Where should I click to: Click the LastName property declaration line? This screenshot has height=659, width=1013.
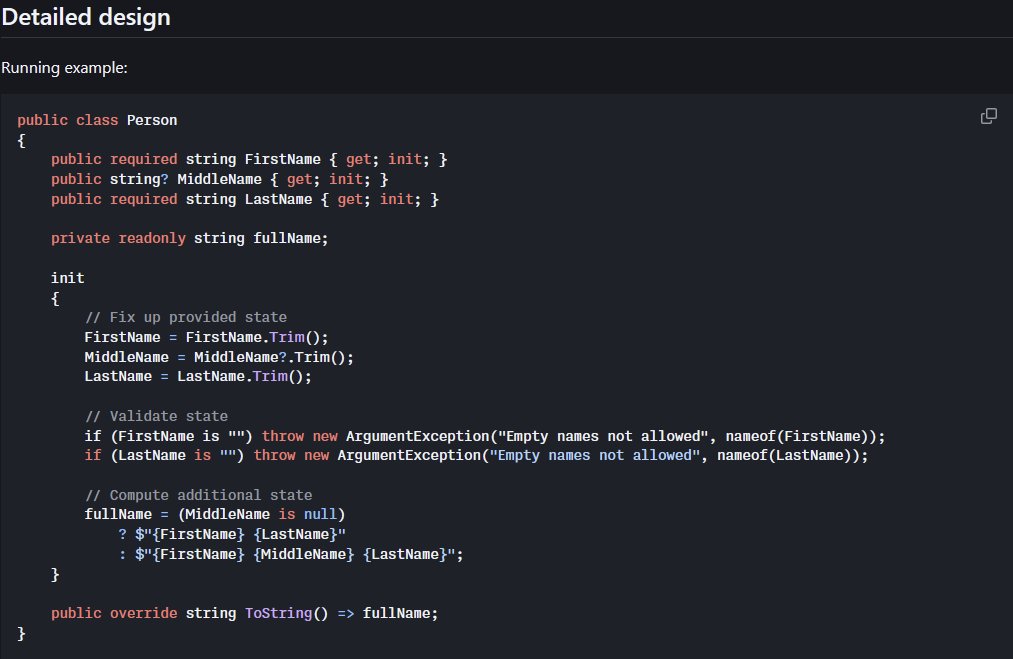pos(245,200)
